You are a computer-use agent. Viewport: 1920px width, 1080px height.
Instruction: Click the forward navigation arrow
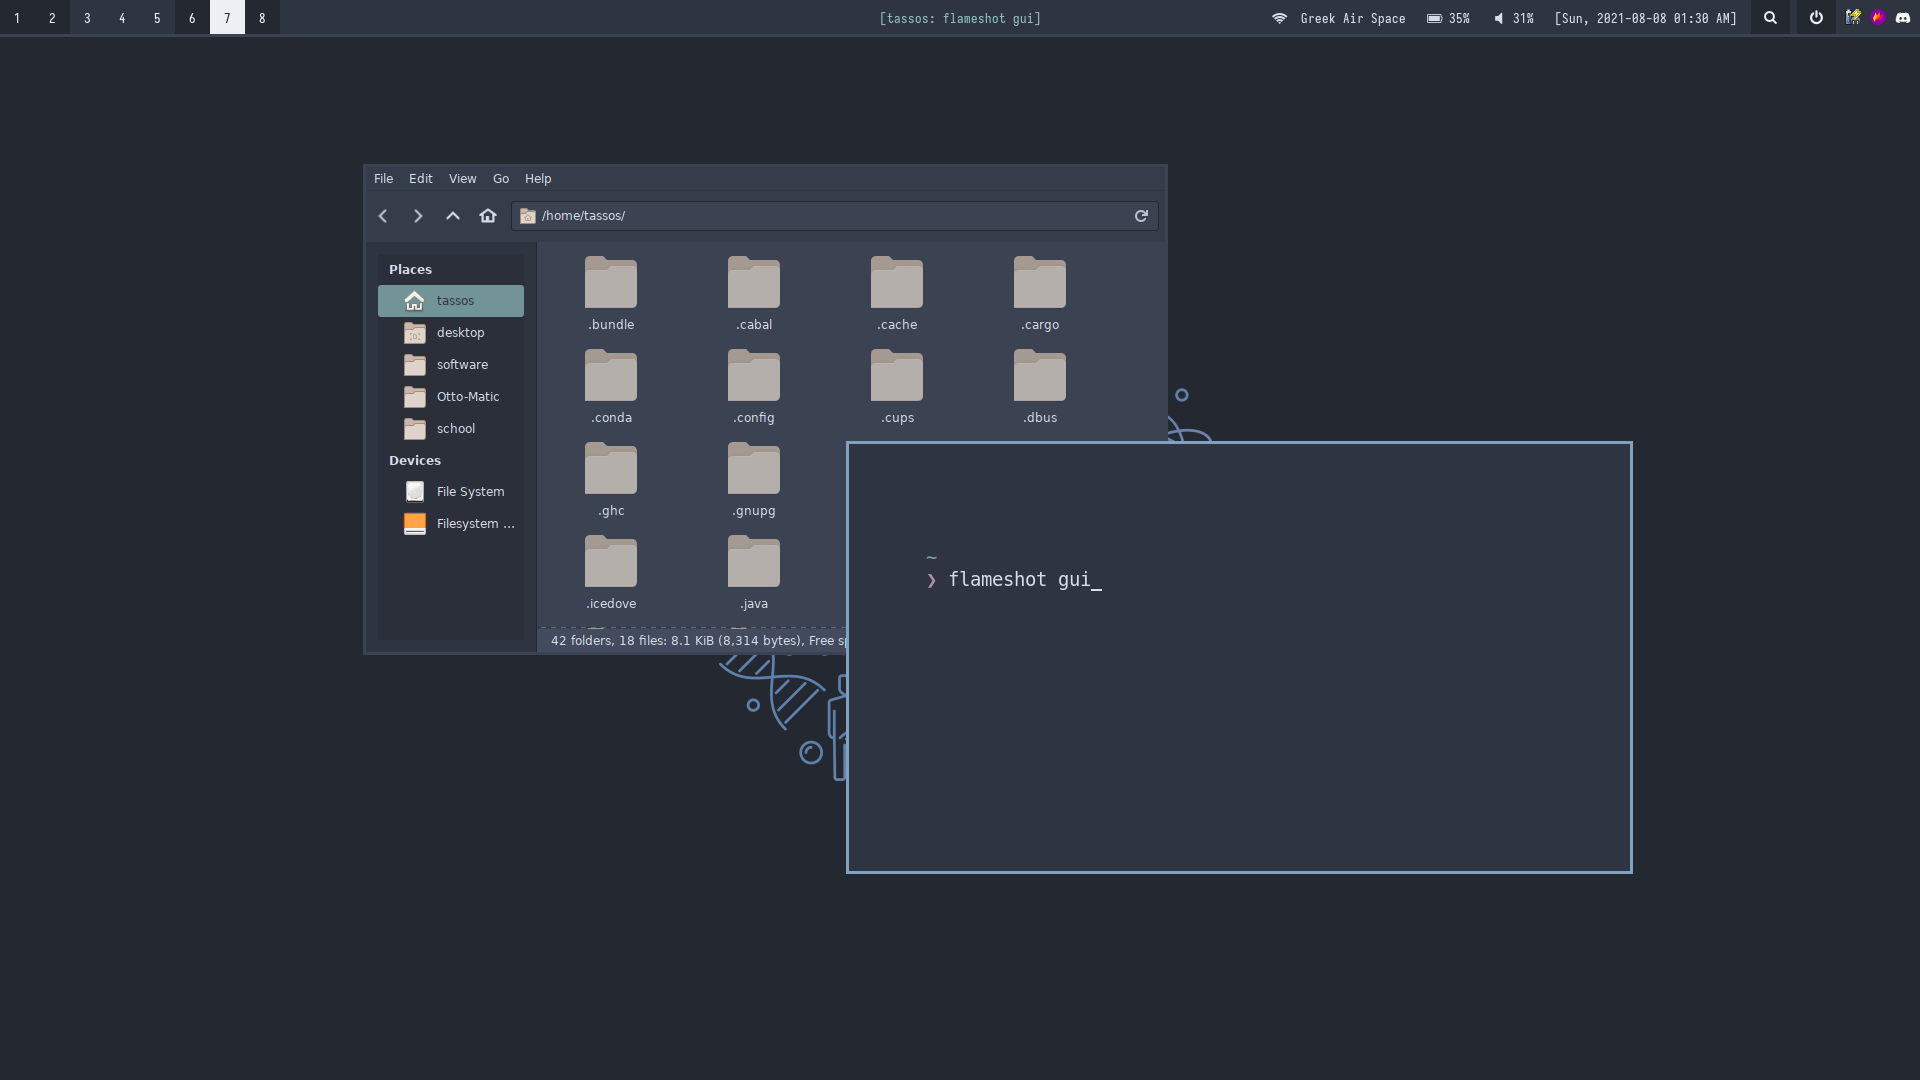[418, 216]
